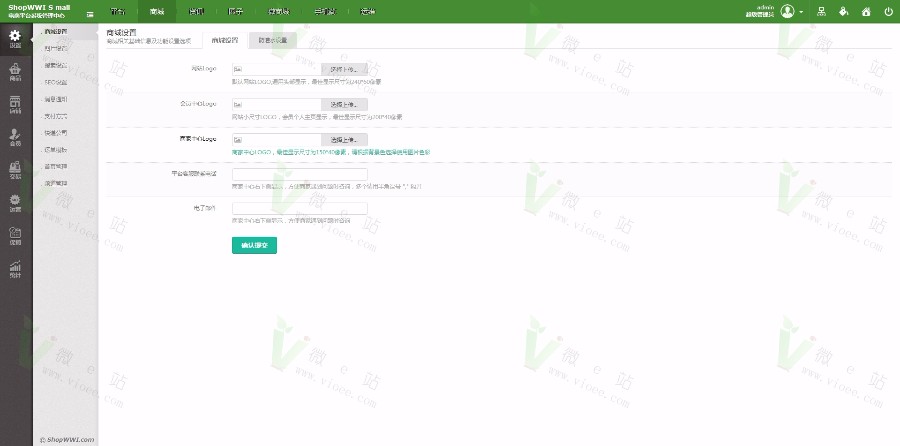900x446 pixels.
Task: Open the 消息通知 submenu entry
Action: tap(56, 99)
